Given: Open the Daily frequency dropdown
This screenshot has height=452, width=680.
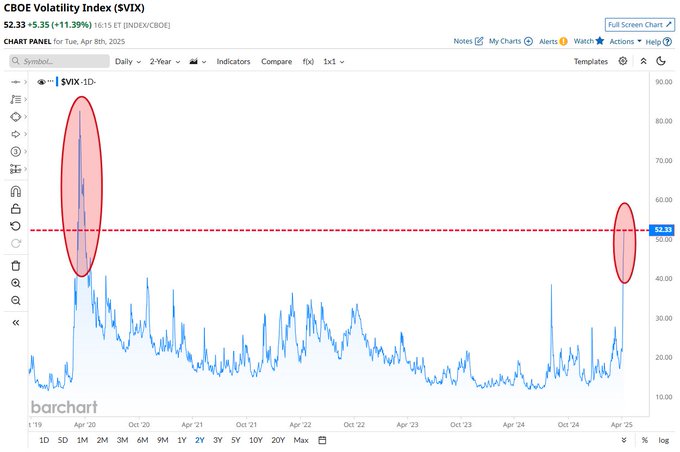Looking at the screenshot, I should pos(127,61).
